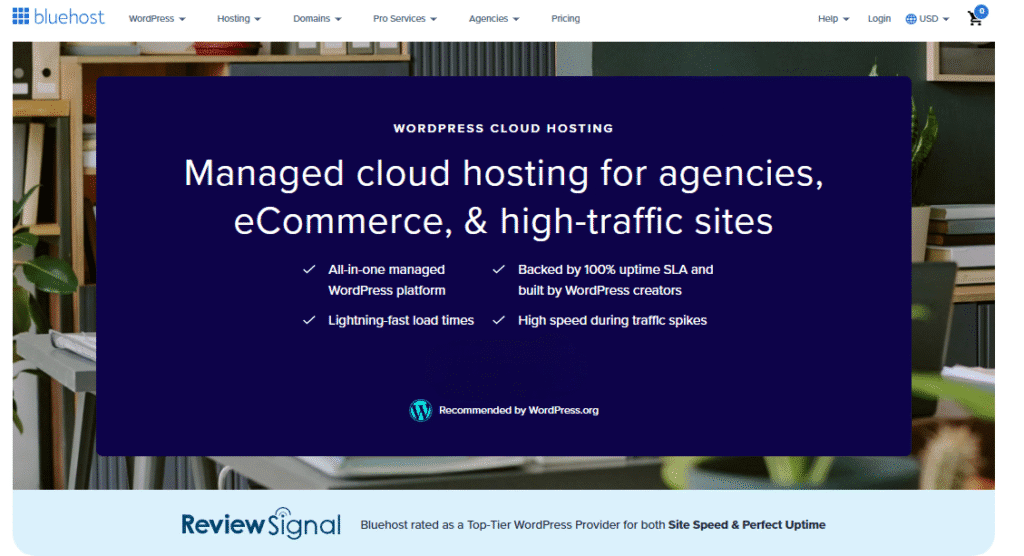This screenshot has height=556, width=1024.
Task: Open the USD currency selector
Action: click(x=927, y=19)
